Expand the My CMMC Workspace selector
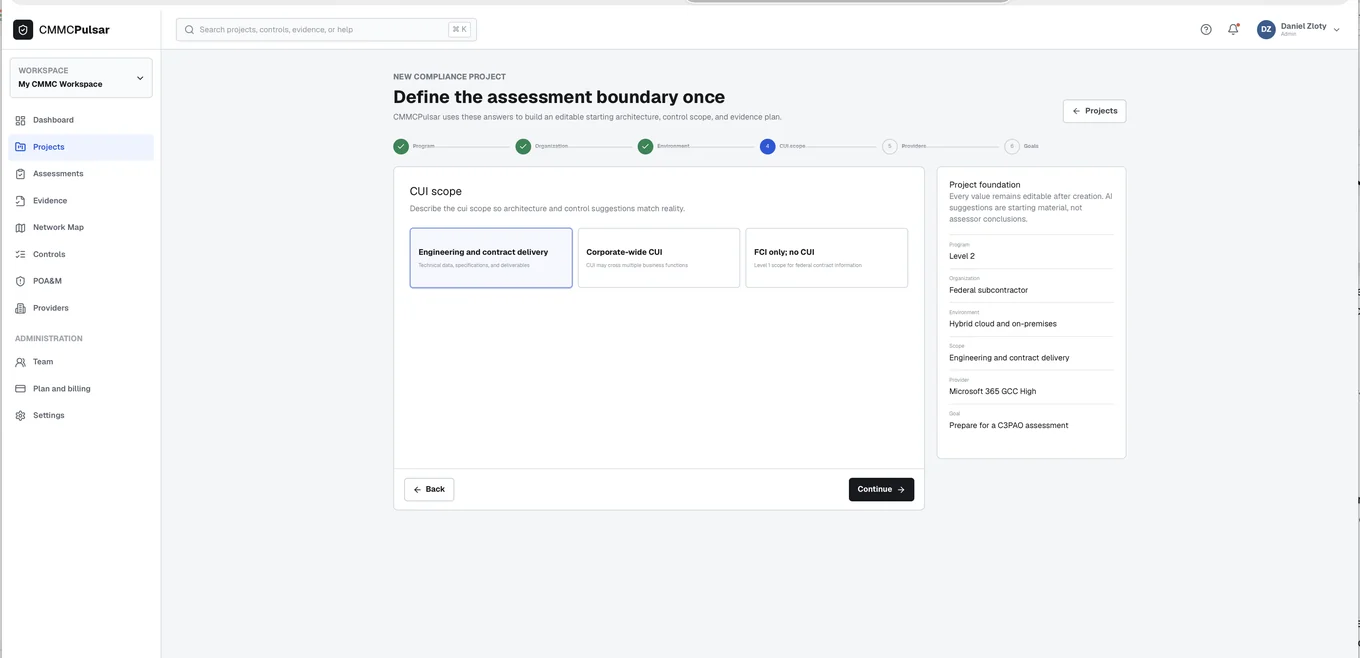 coord(81,78)
